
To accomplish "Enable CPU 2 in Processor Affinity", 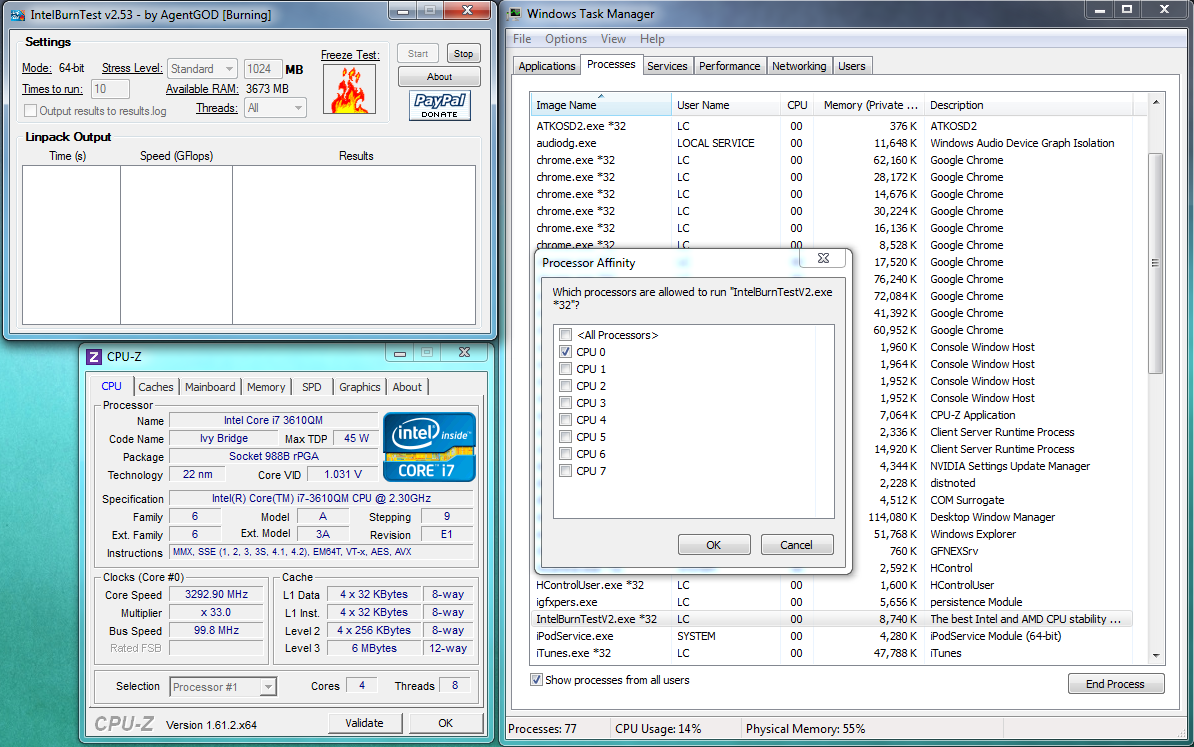I will (x=566, y=386).
